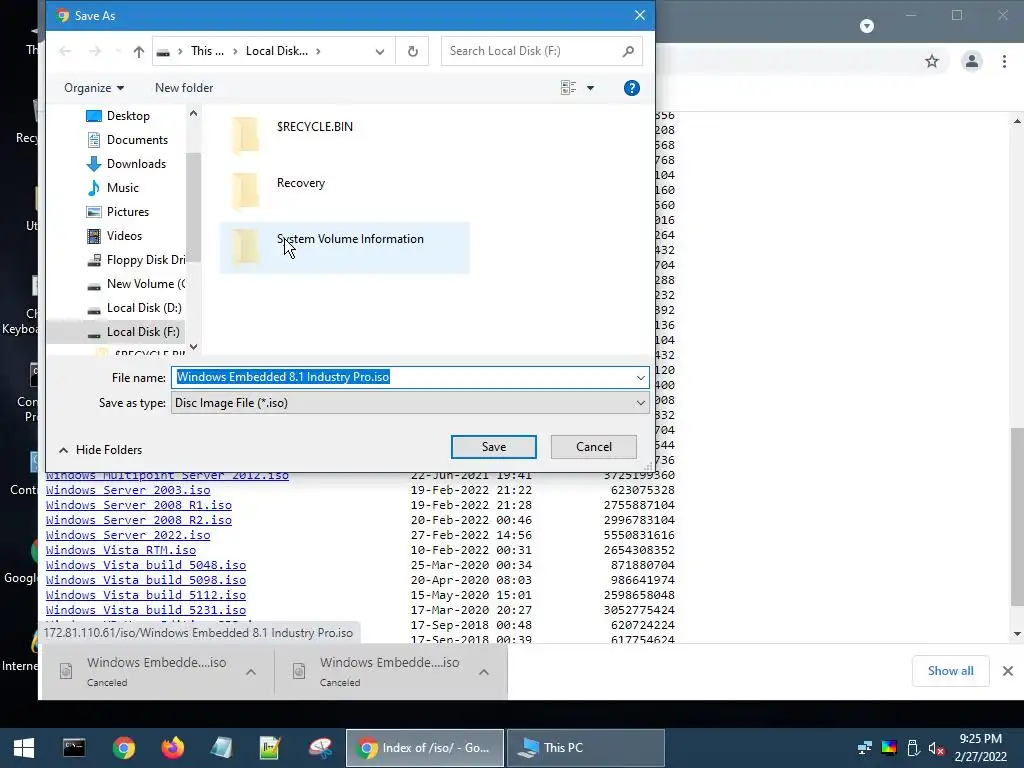The image size is (1024, 768).
Task: Open Start menu Windows logo
Action: 24,748
